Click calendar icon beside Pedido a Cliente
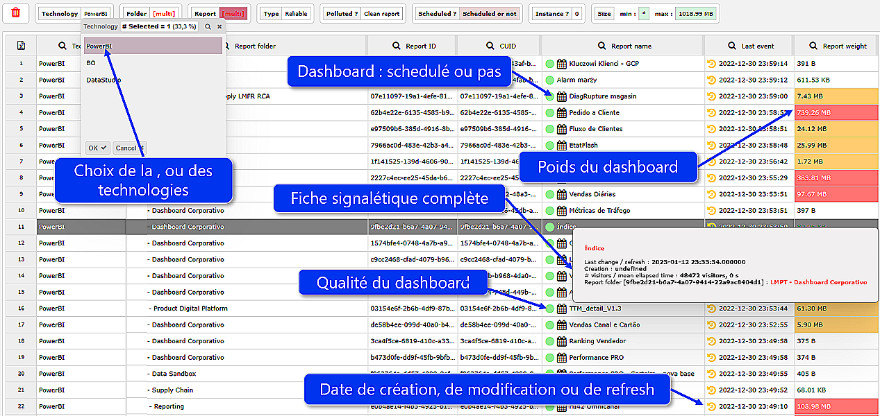 pyautogui.click(x=561, y=113)
